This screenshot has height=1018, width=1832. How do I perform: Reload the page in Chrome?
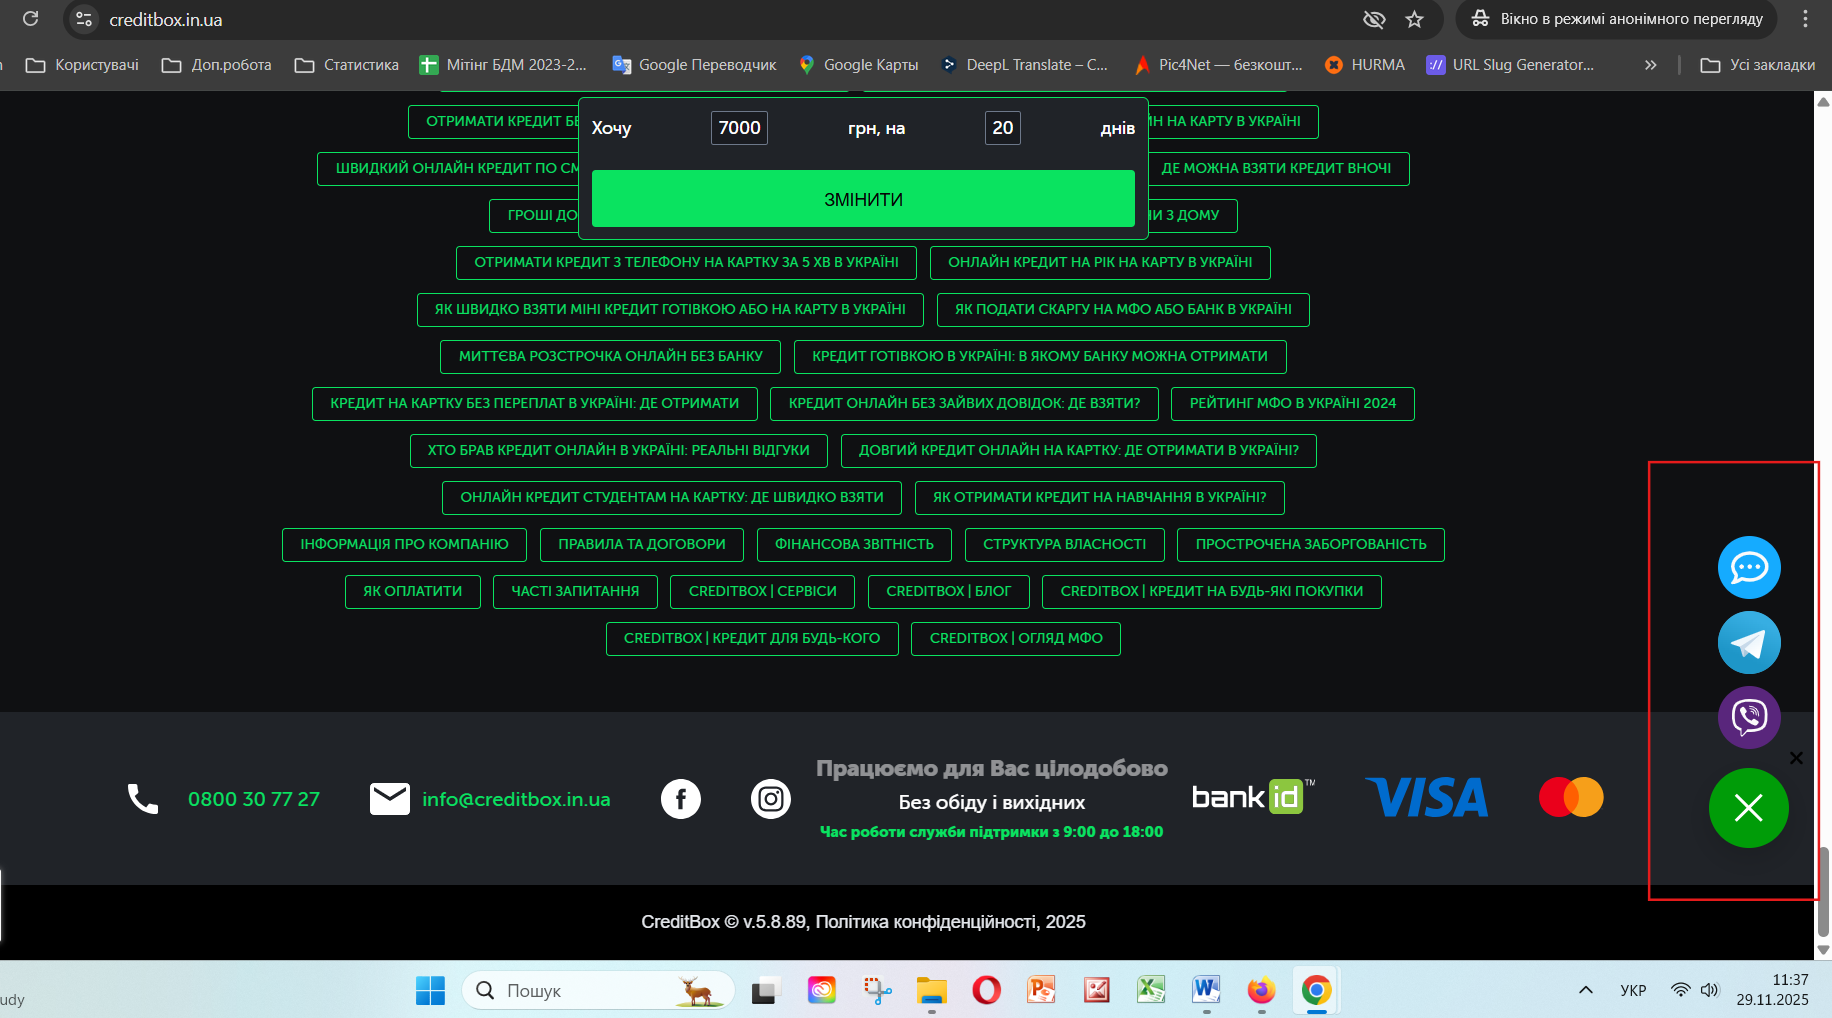tap(31, 19)
